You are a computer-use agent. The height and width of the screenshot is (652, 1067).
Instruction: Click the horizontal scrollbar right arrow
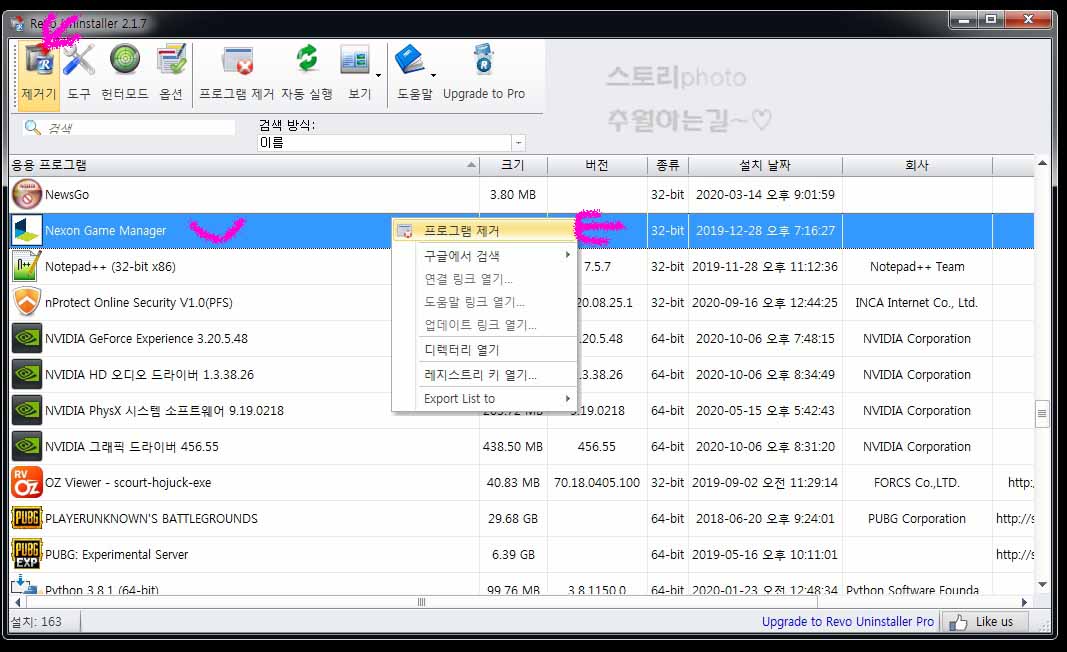pyautogui.click(x=1025, y=602)
